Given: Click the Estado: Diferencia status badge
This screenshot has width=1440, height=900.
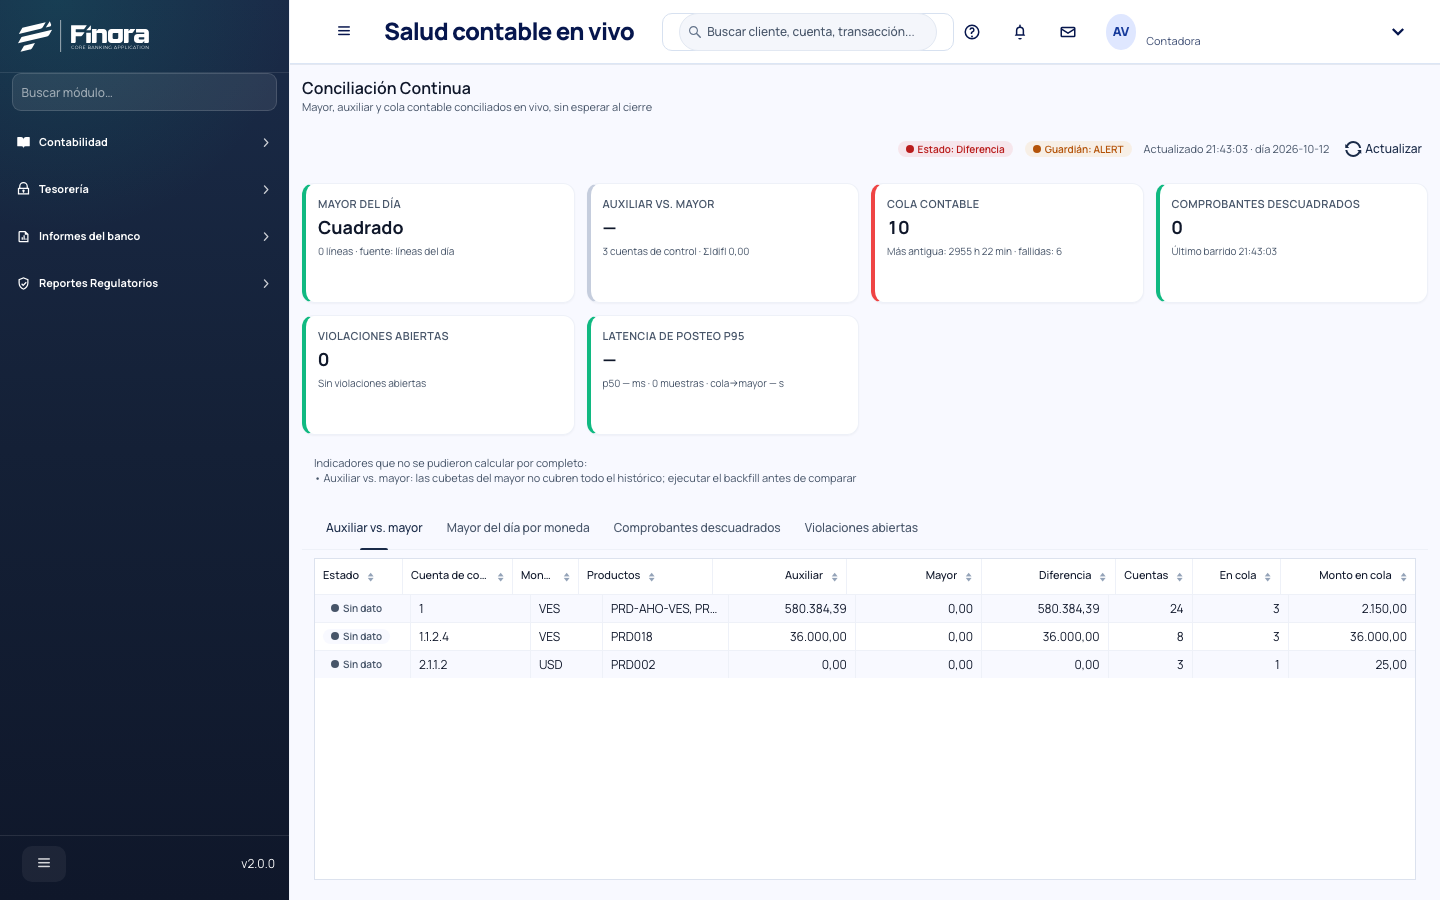Looking at the screenshot, I should (x=955, y=149).
